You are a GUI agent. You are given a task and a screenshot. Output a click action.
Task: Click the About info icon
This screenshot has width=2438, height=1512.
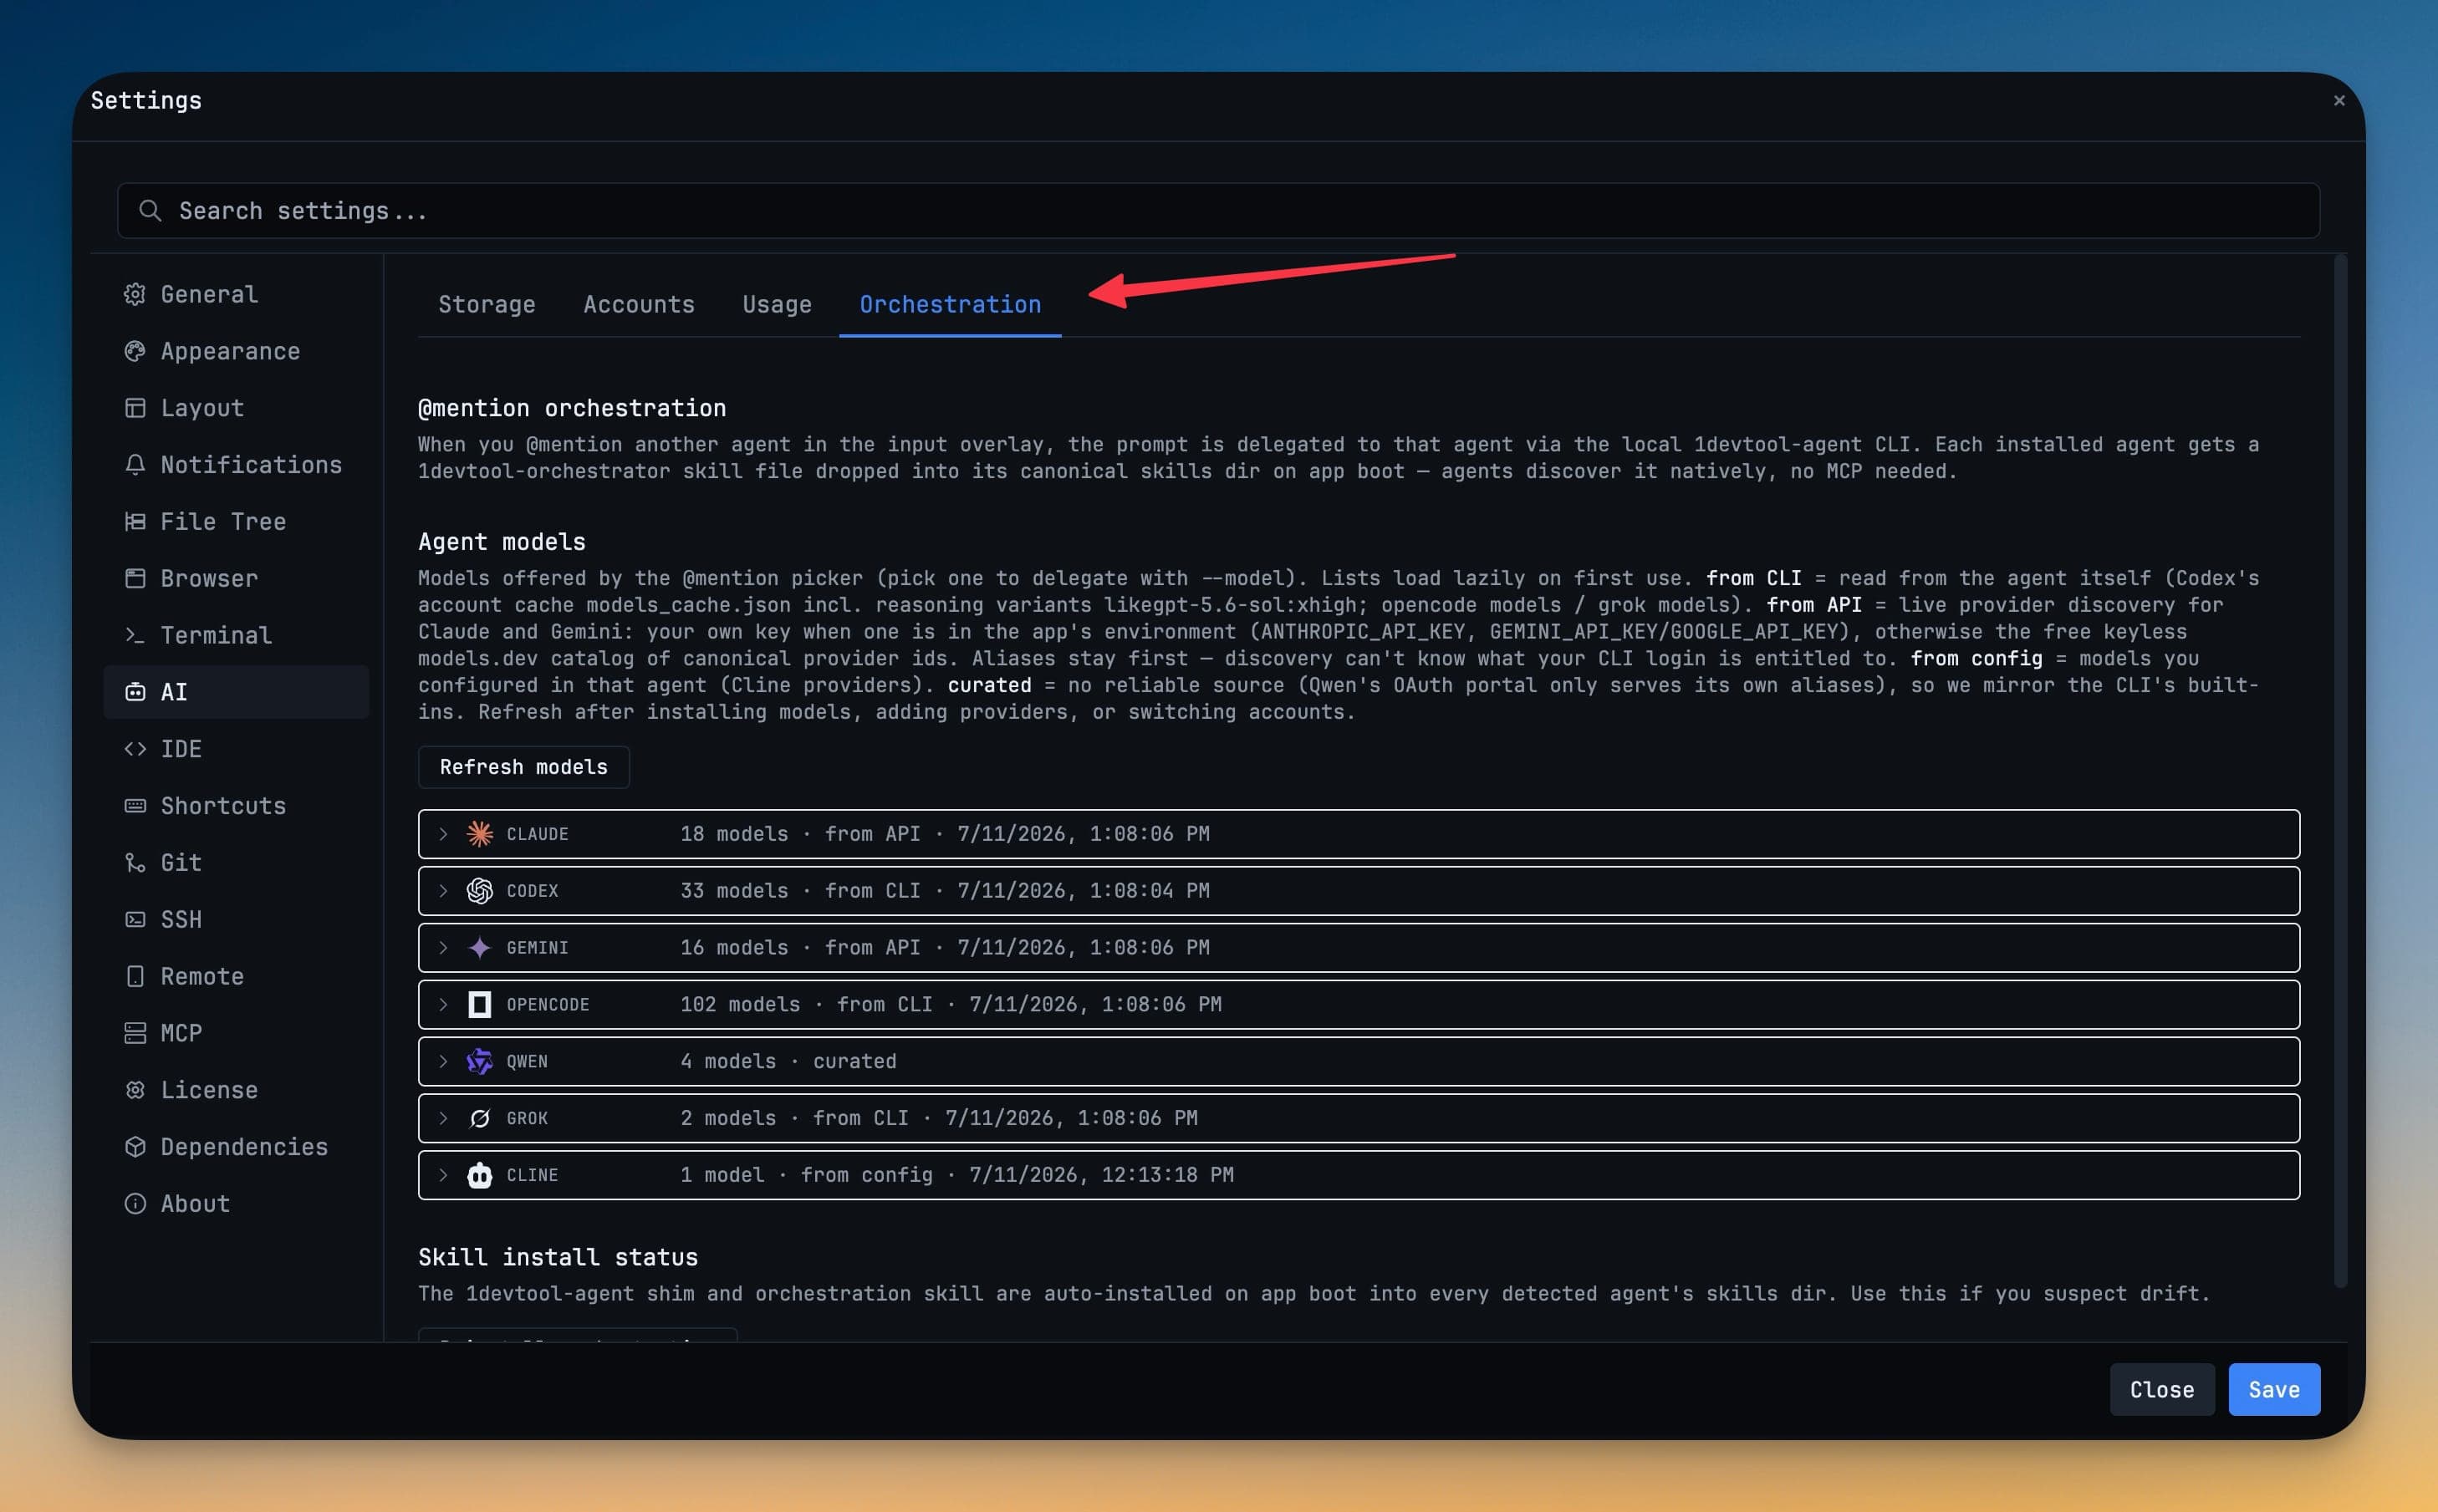click(135, 1203)
